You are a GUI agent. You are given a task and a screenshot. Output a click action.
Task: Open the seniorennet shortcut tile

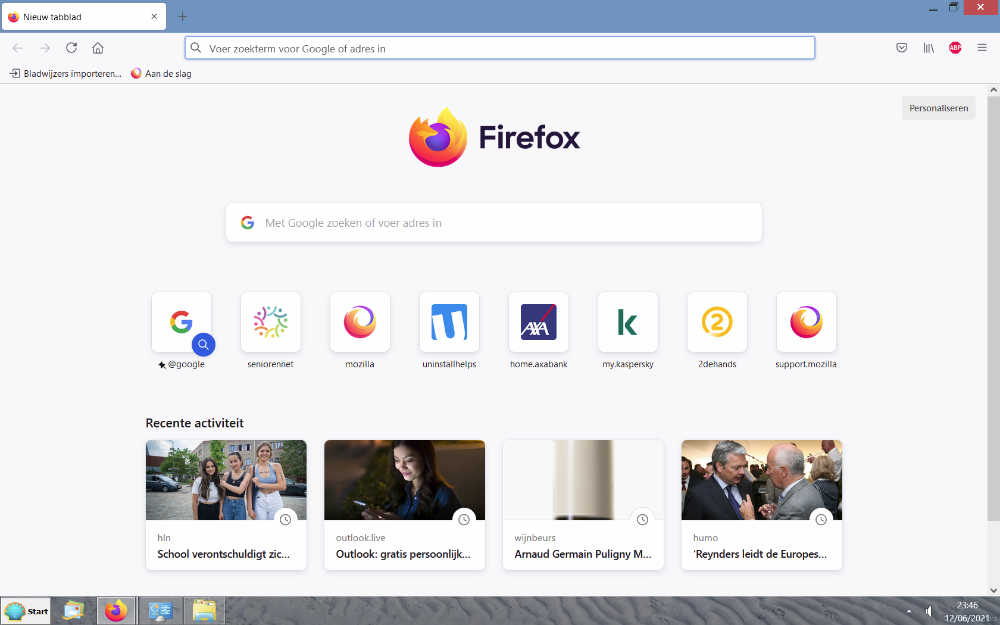pyautogui.click(x=270, y=322)
